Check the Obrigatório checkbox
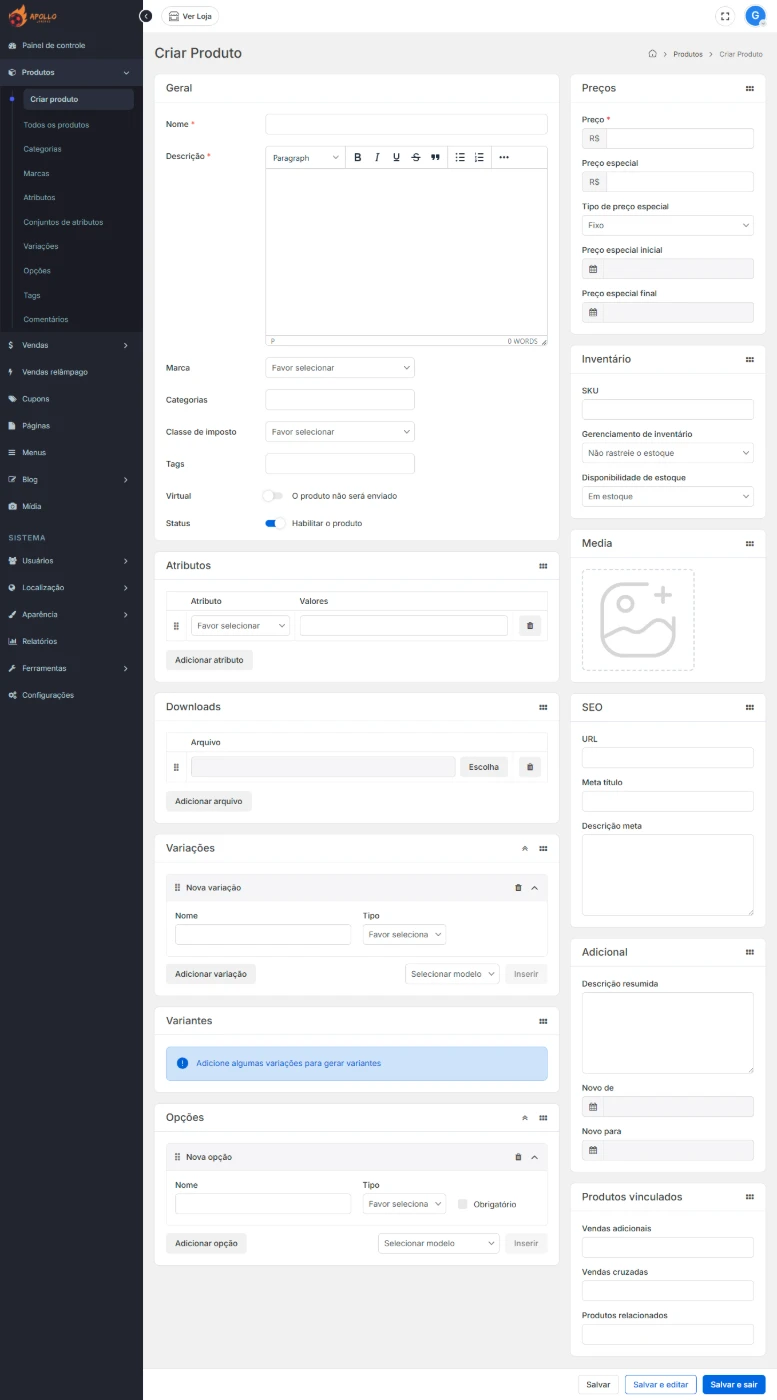Image resolution: width=777 pixels, height=1400 pixels. pyautogui.click(x=463, y=1204)
